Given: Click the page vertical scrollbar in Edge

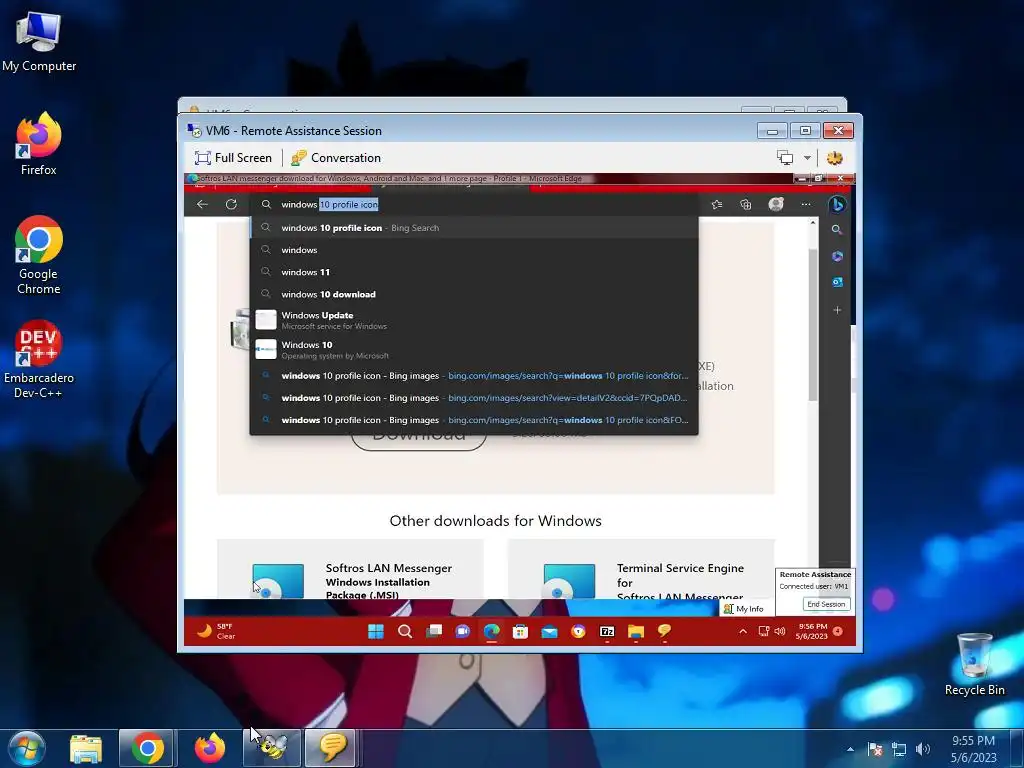Looking at the screenshot, I should (813, 325).
